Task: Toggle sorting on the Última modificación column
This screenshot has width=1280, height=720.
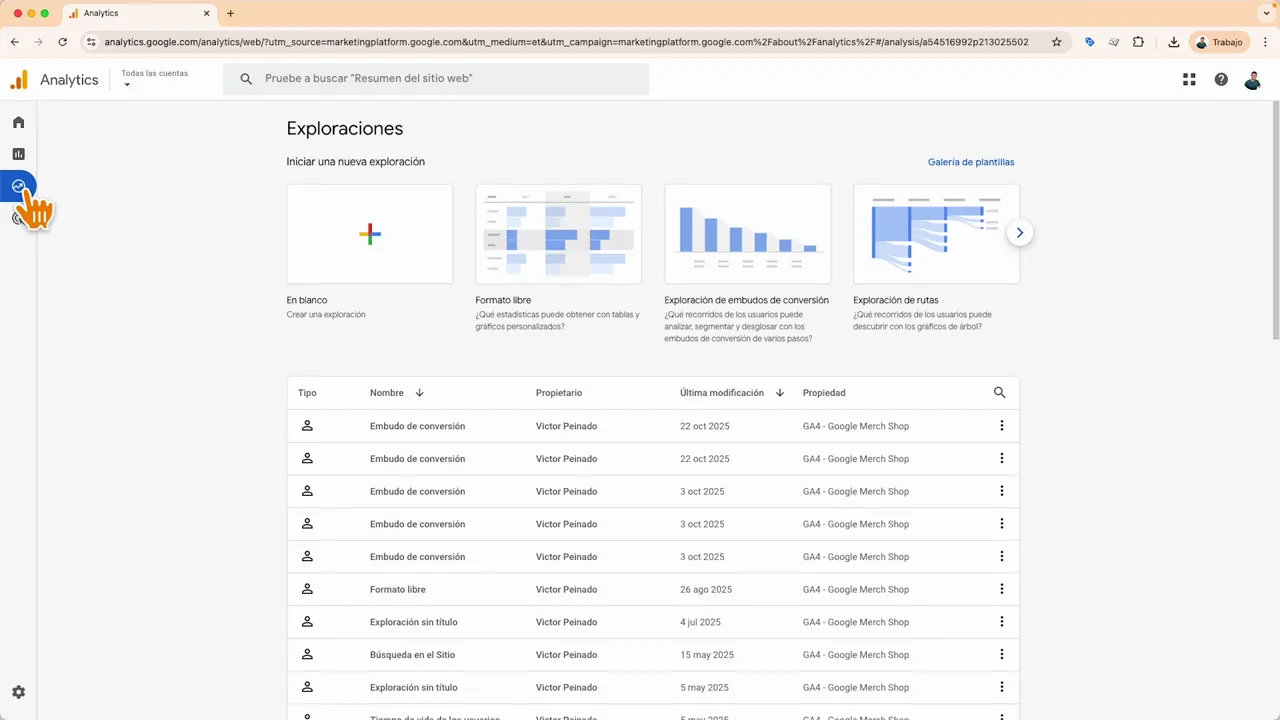Action: point(779,392)
